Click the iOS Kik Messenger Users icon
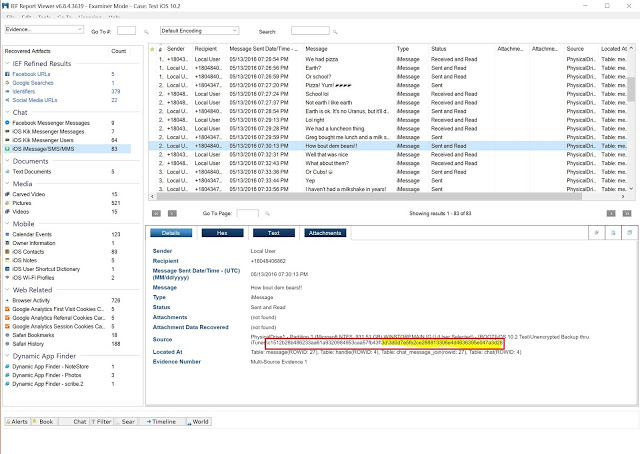Image resolution: width=640 pixels, height=454 pixels. click(x=7, y=140)
